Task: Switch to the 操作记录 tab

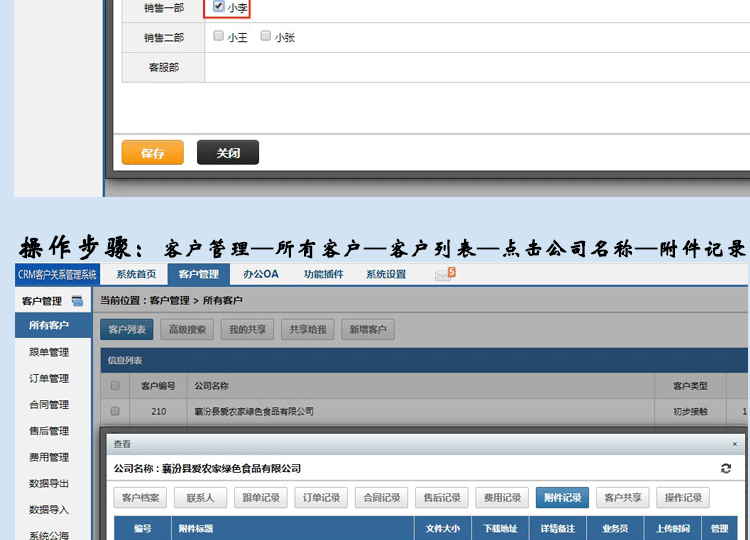Action: (x=683, y=498)
